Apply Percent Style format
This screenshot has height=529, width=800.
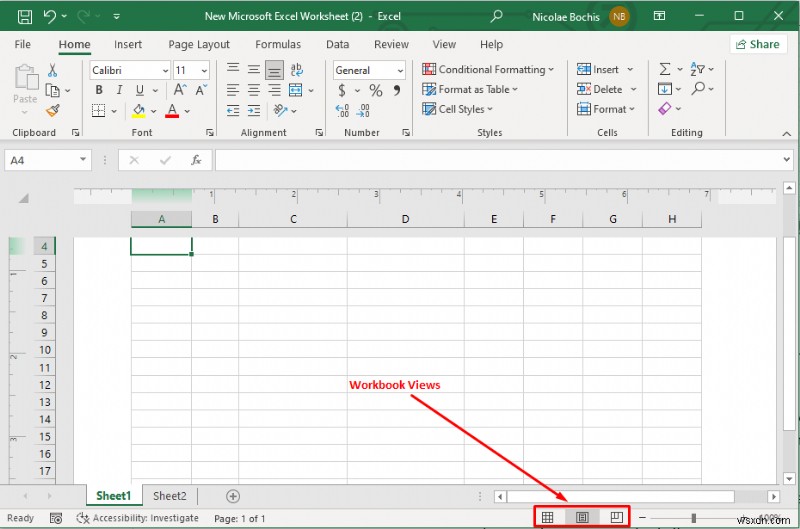(x=376, y=91)
